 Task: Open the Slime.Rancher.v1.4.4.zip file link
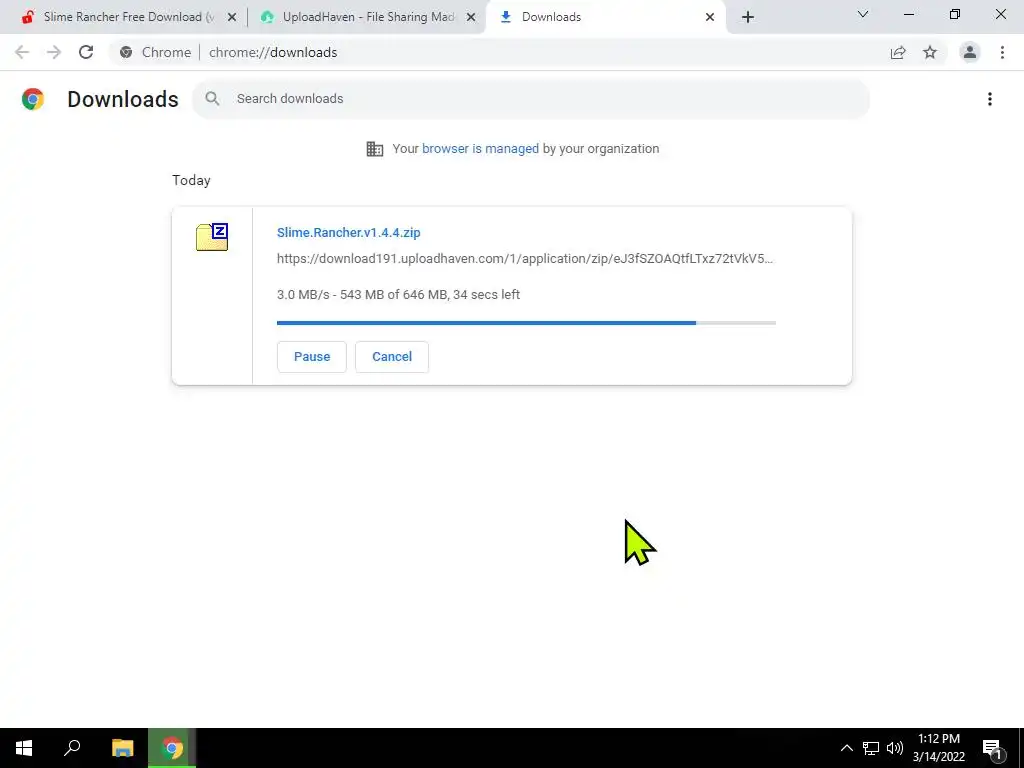point(349,232)
